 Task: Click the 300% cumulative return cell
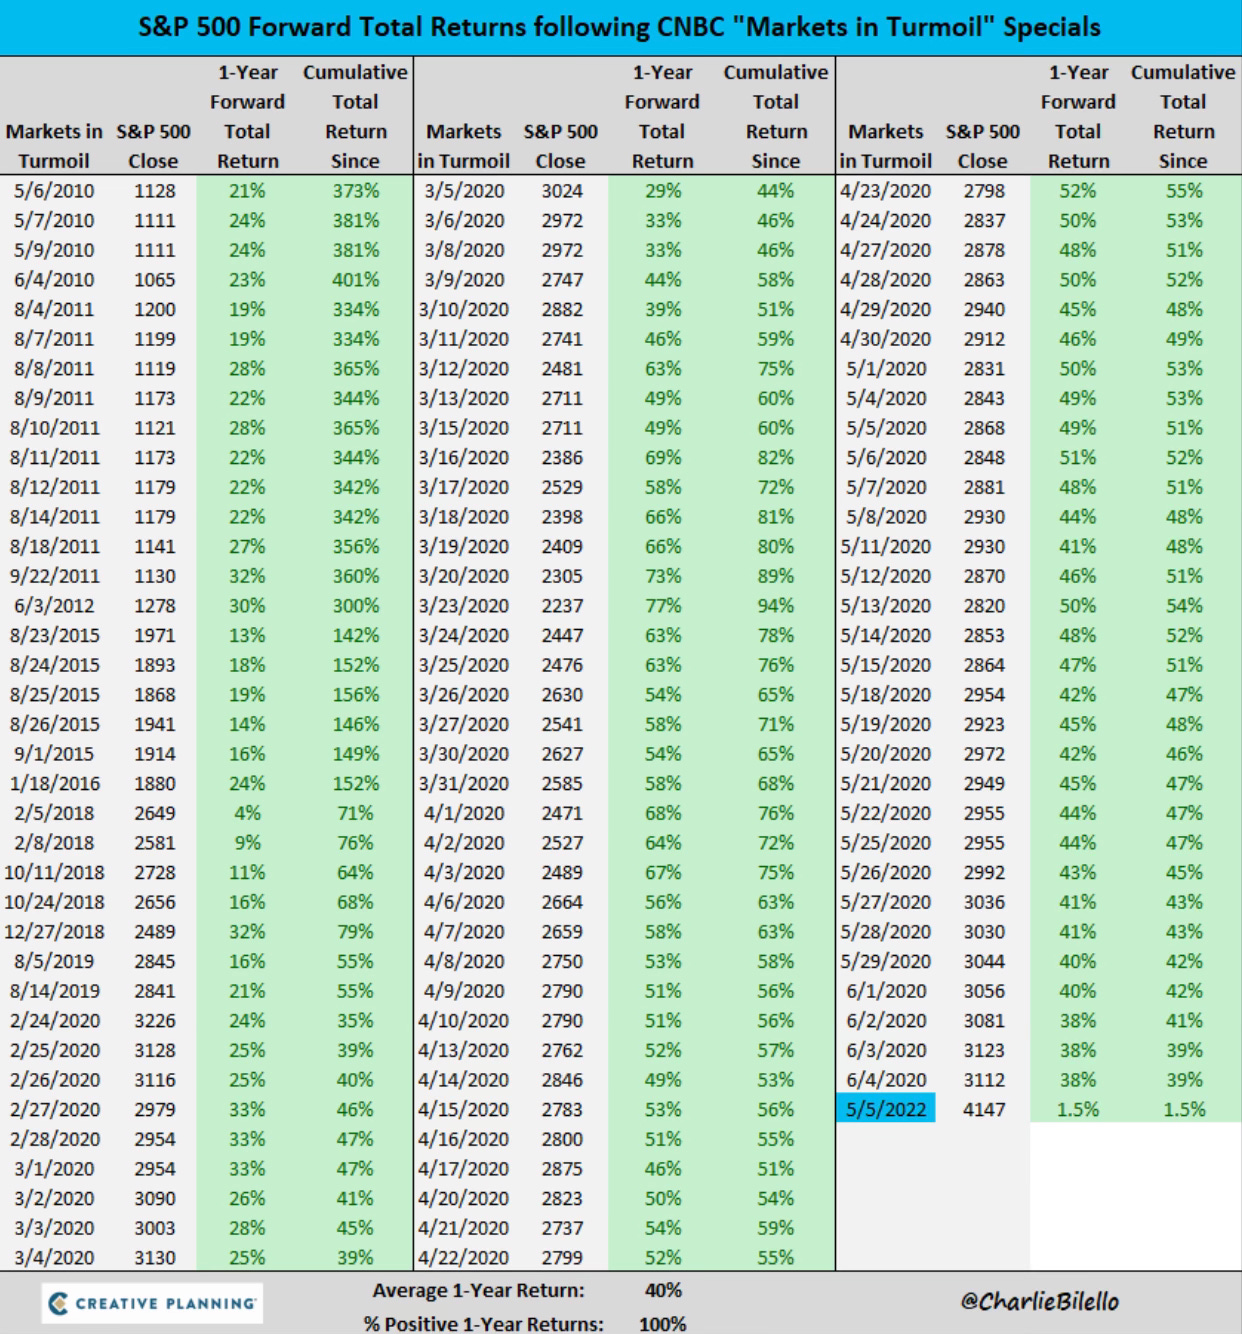pos(356,606)
